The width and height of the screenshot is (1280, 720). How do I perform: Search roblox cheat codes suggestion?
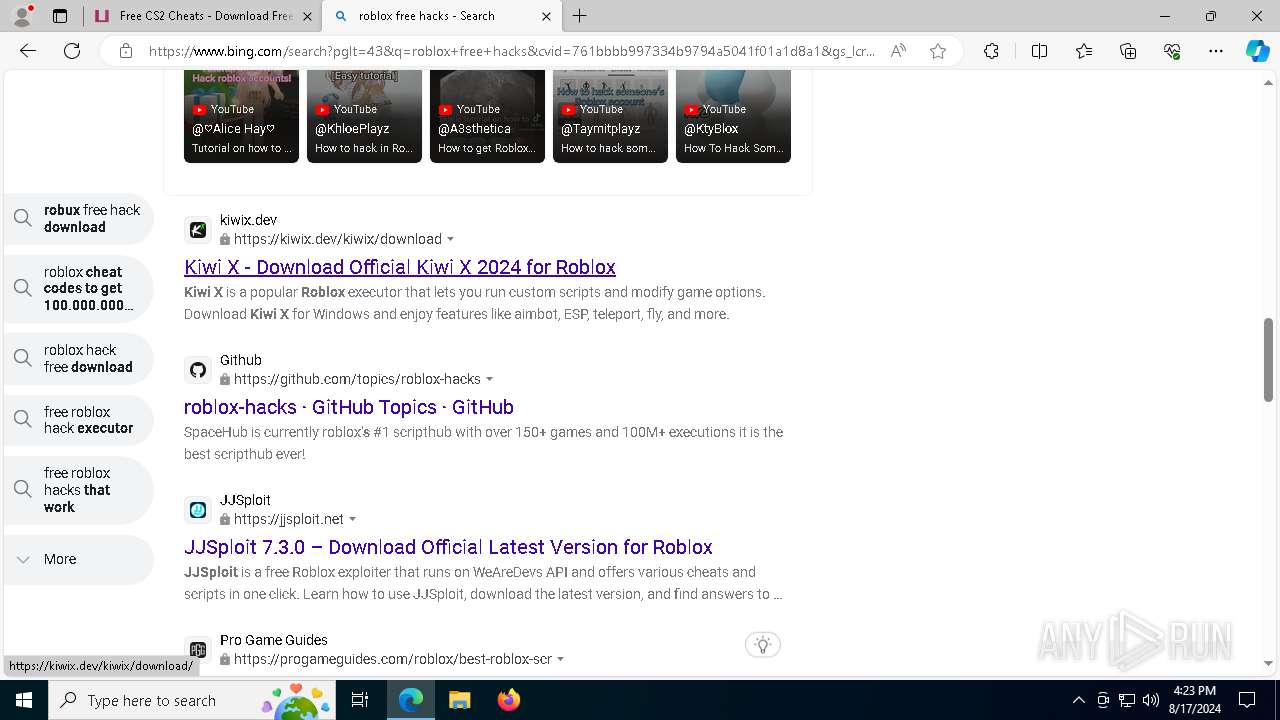(x=79, y=288)
